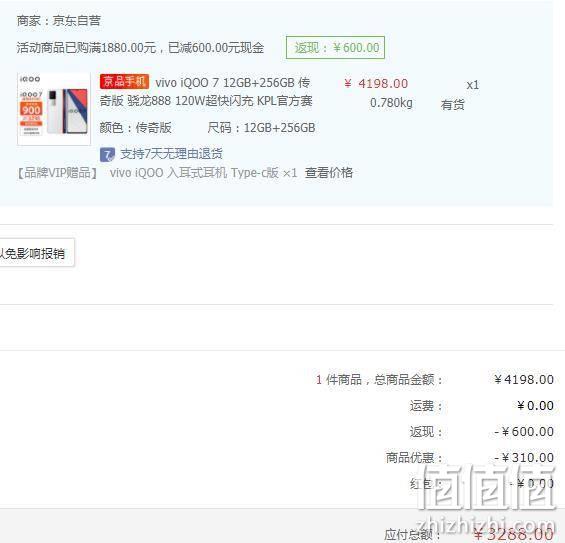Image resolution: width=565 pixels, height=543 pixels.
Task: Click the promotion text 已减600.00元现金
Action: point(216,48)
